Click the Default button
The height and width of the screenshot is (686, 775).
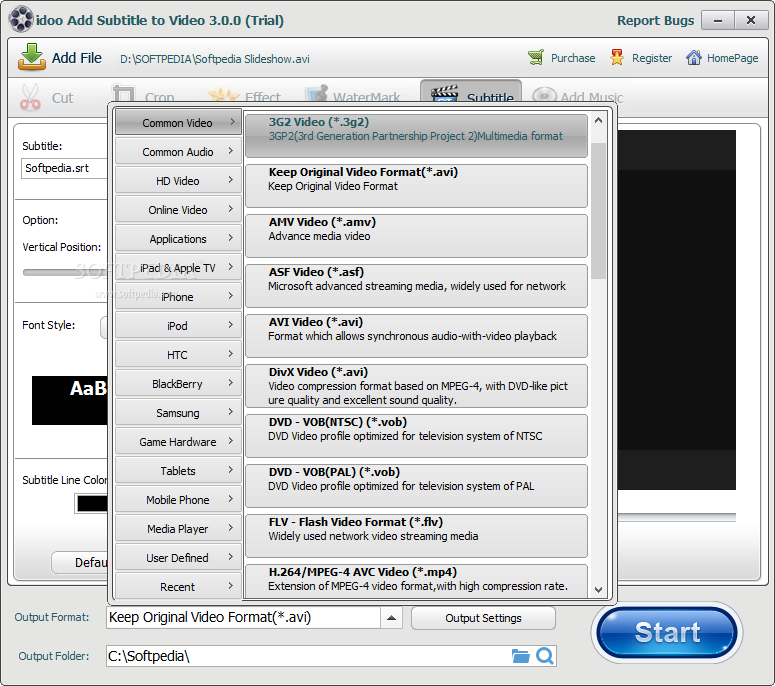coord(80,562)
